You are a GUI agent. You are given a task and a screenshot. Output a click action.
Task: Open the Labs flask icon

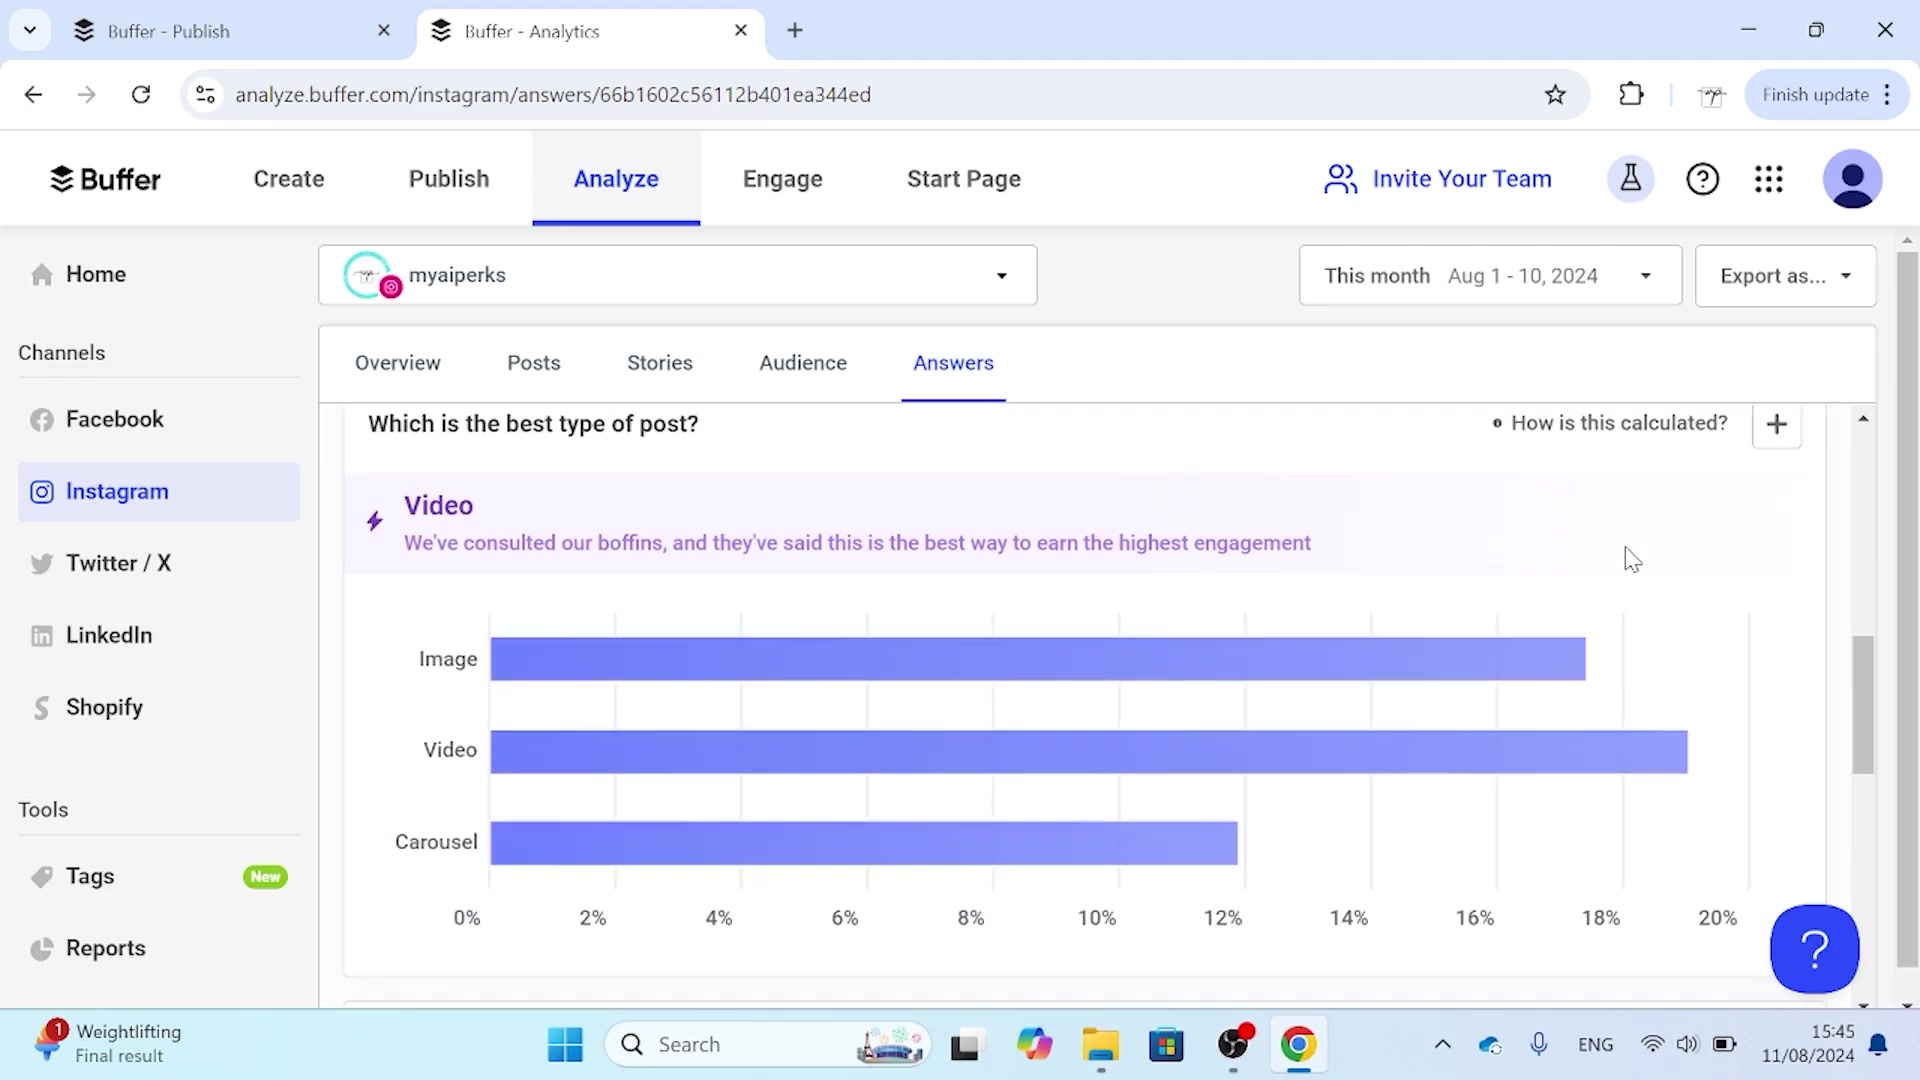coord(1630,179)
